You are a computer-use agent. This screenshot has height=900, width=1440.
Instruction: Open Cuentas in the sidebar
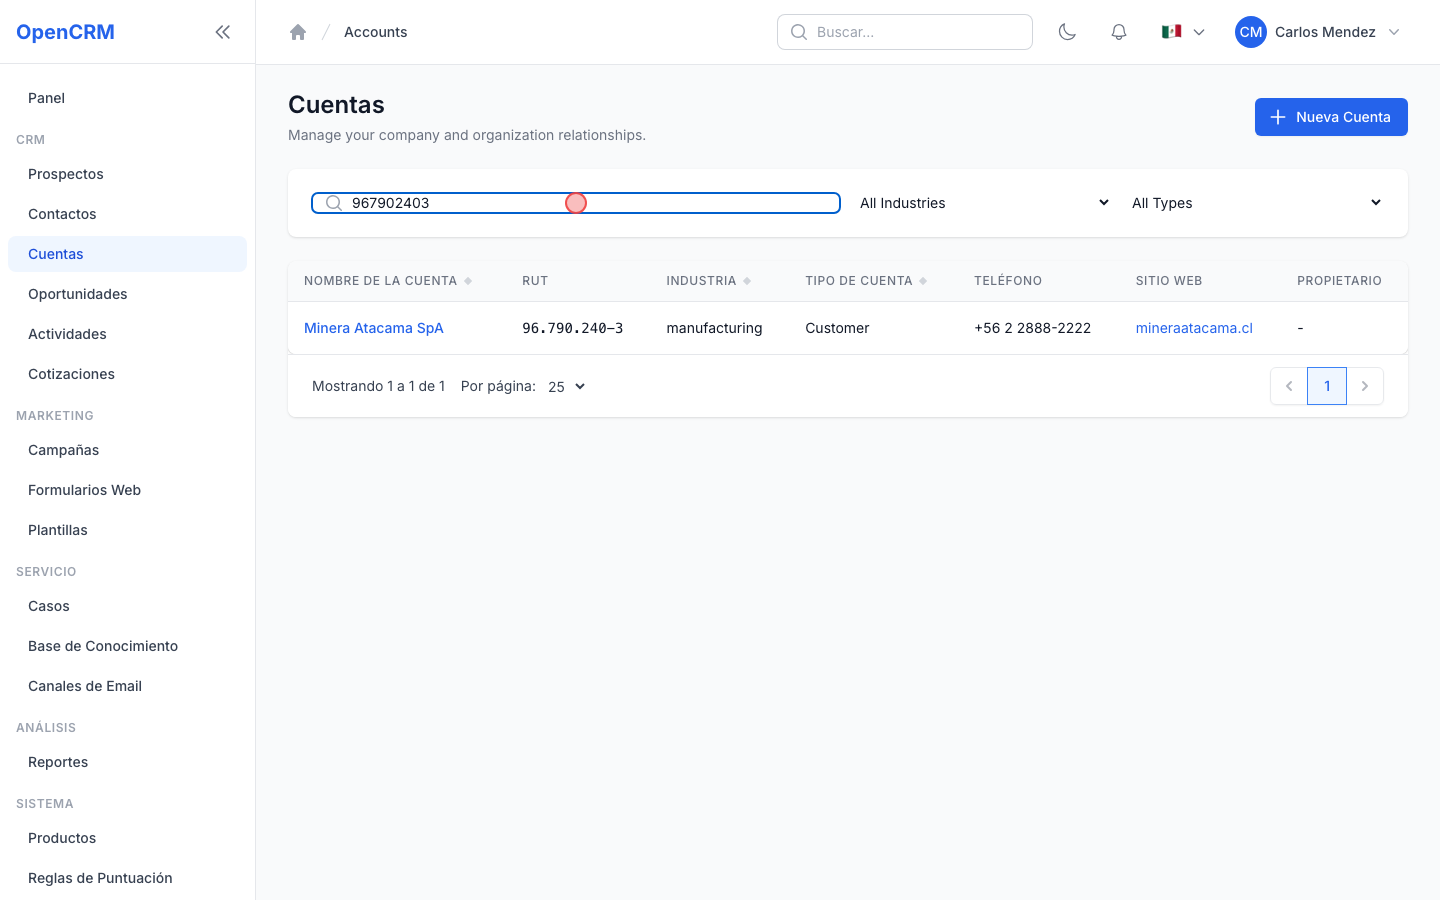[127, 254]
